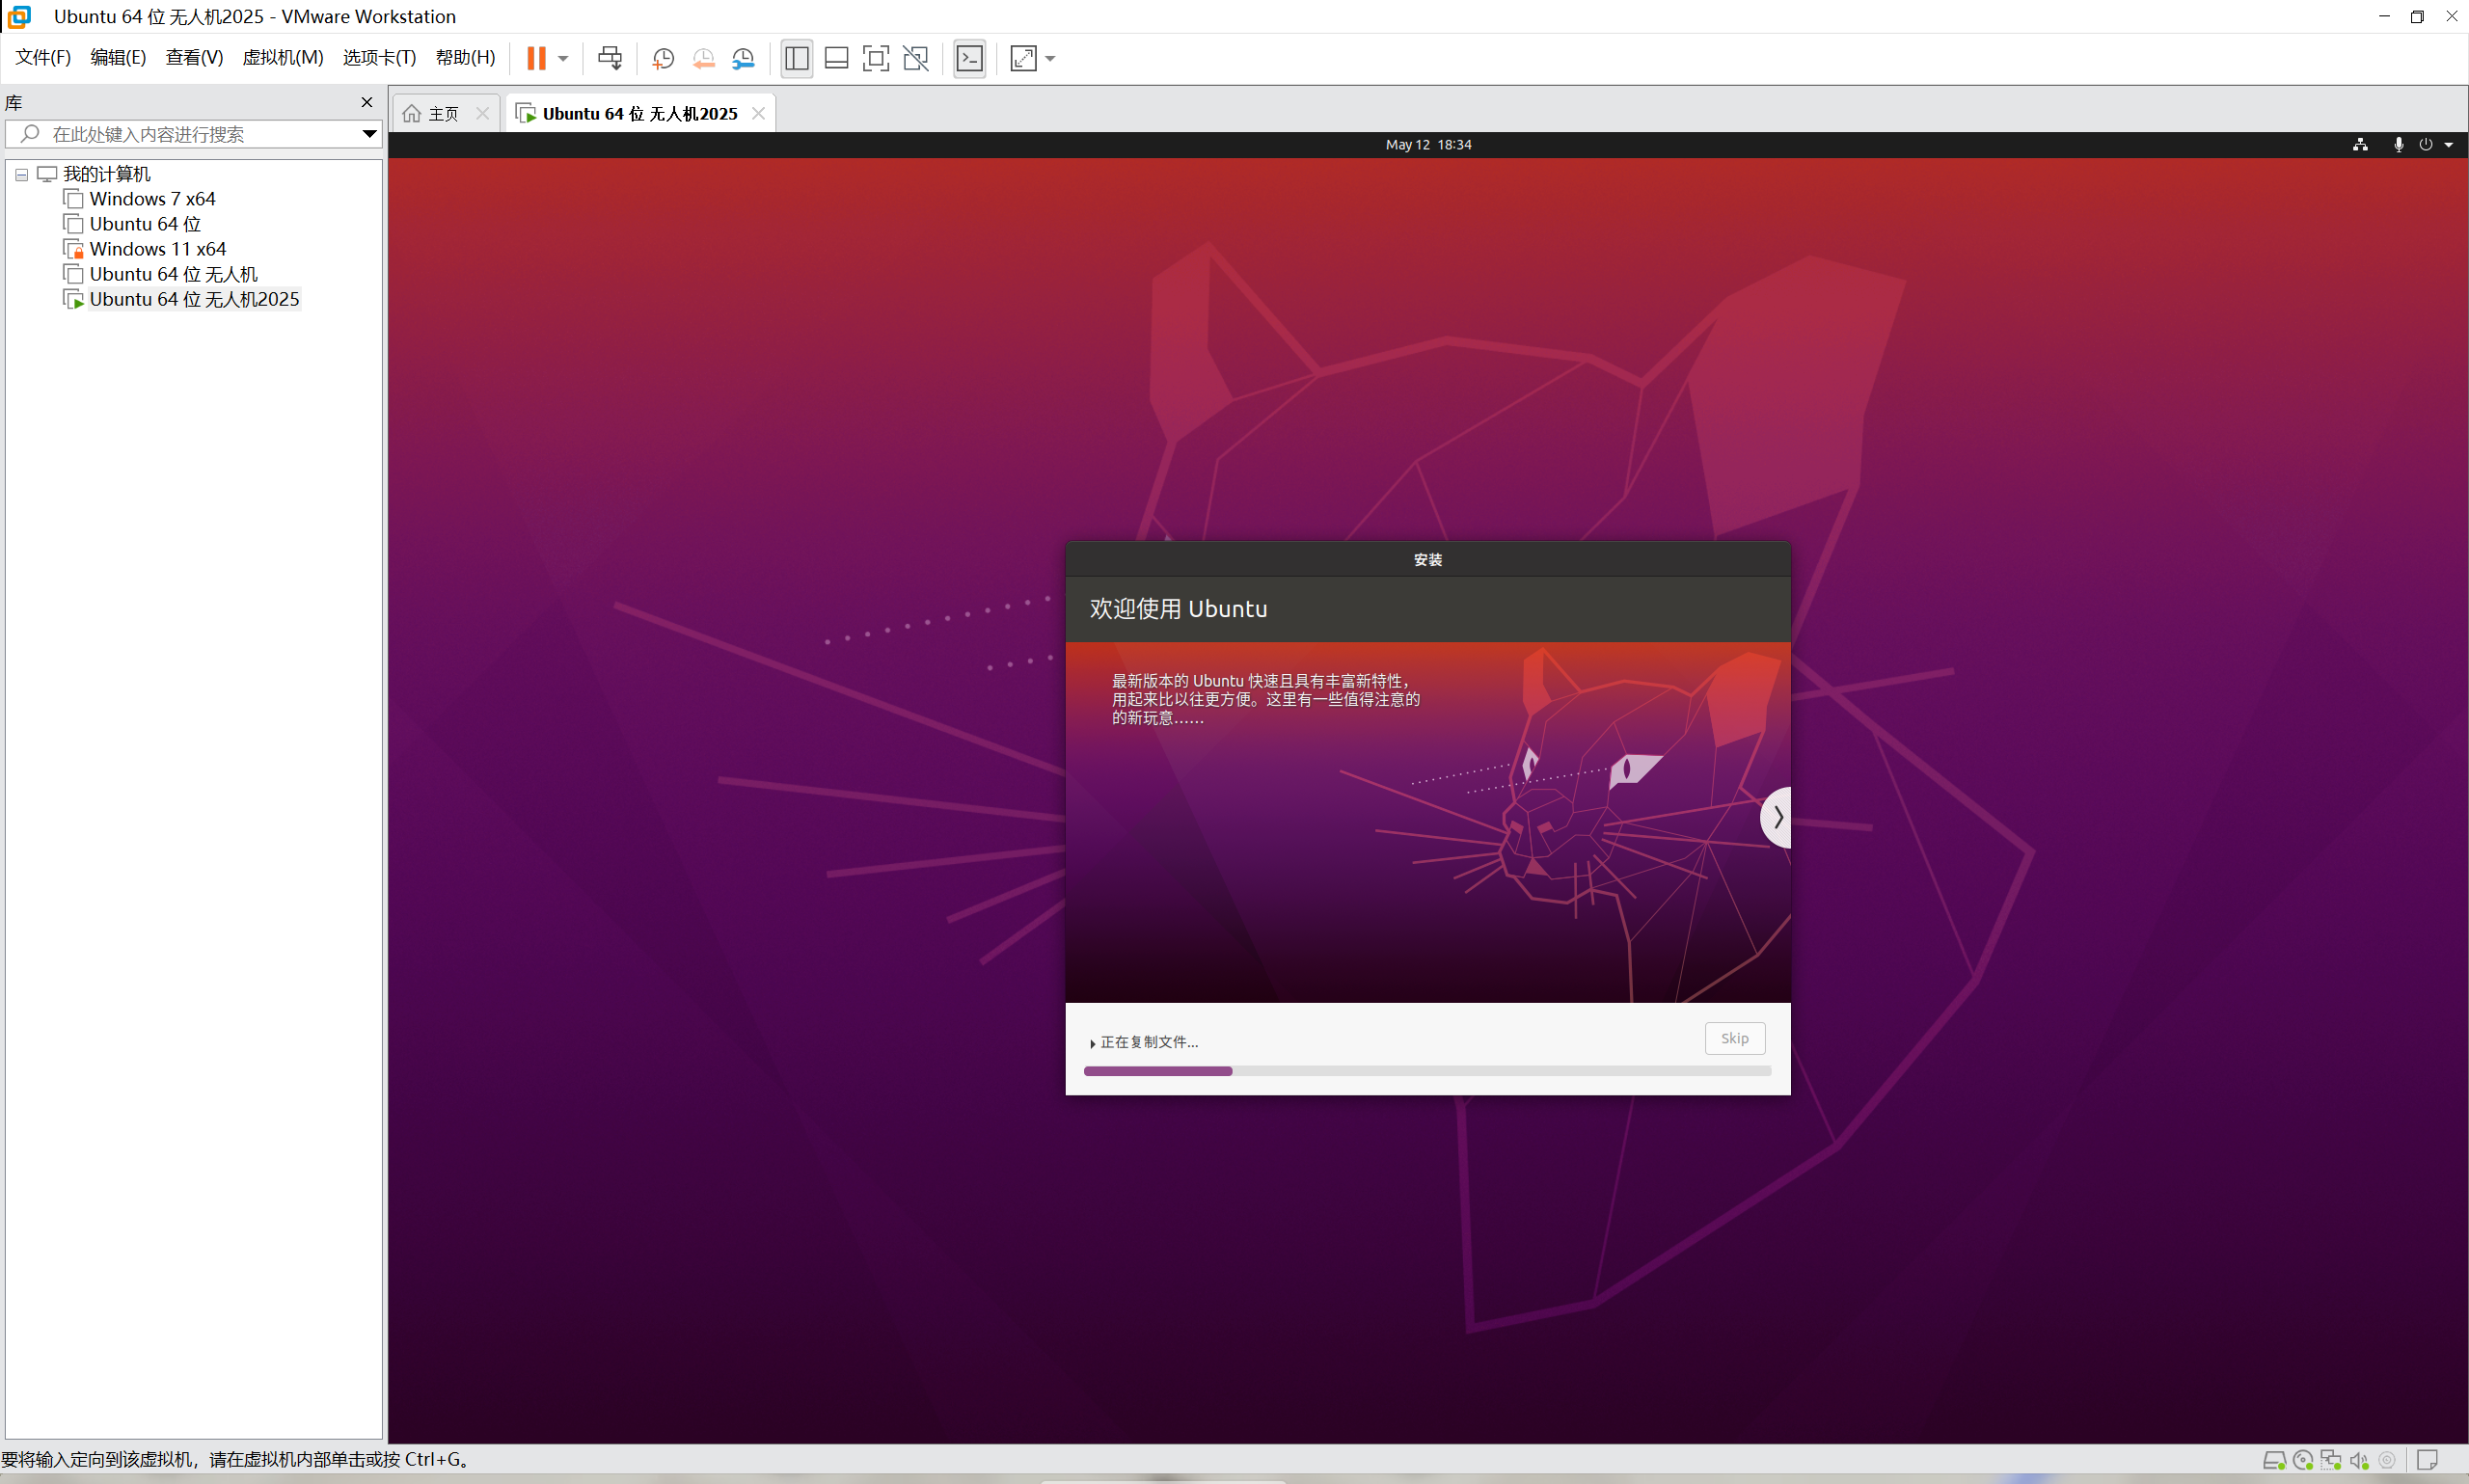Click the Skip button in the installer

1734,1038
